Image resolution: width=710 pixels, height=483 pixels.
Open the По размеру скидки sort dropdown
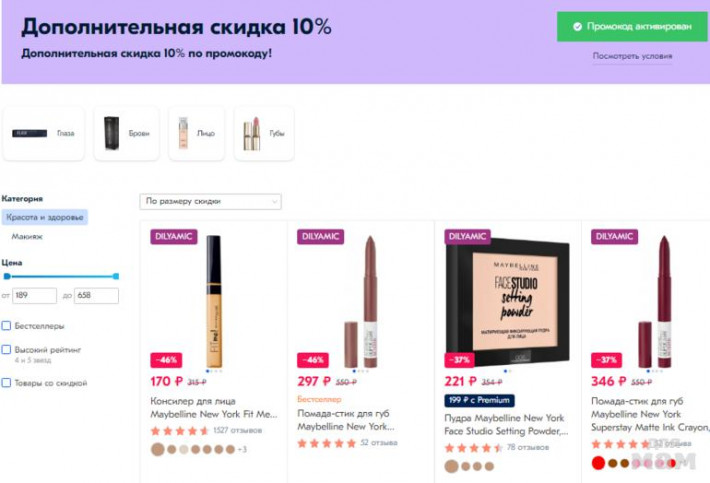click(211, 201)
